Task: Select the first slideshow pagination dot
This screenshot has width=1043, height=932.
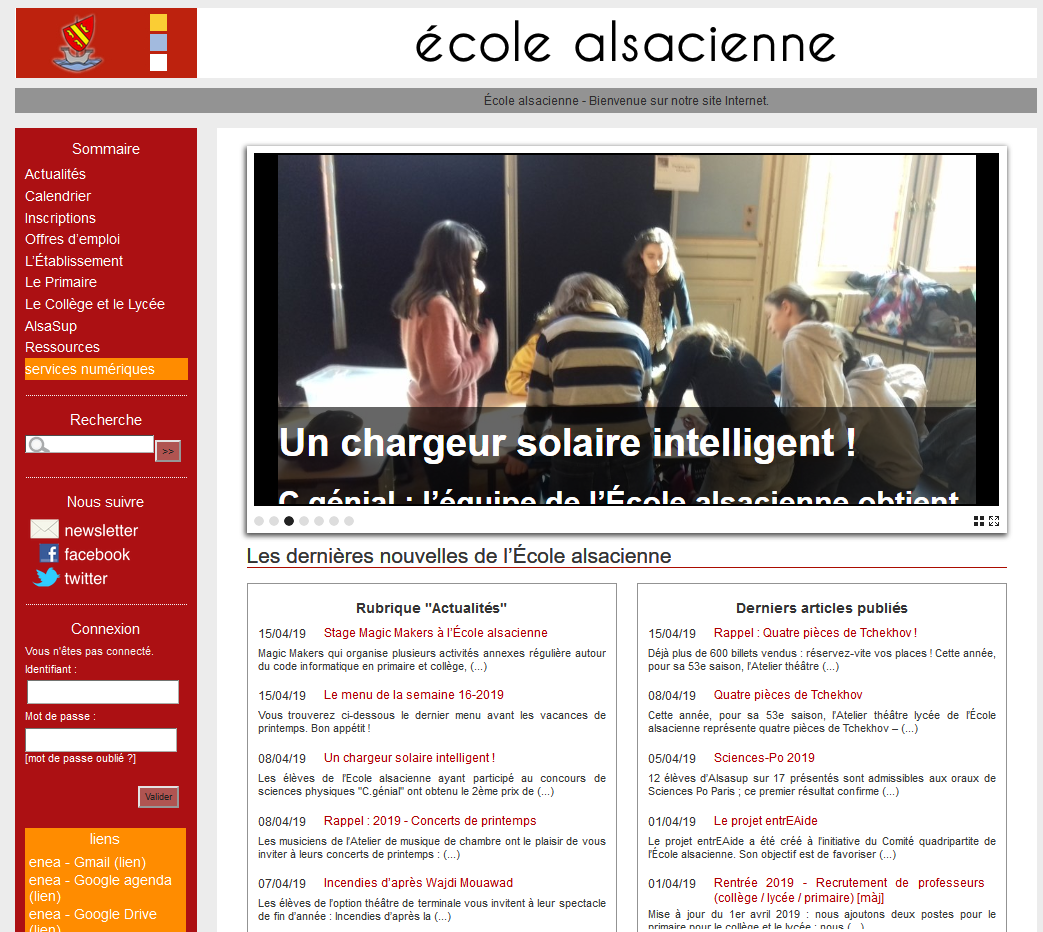Action: (x=259, y=521)
